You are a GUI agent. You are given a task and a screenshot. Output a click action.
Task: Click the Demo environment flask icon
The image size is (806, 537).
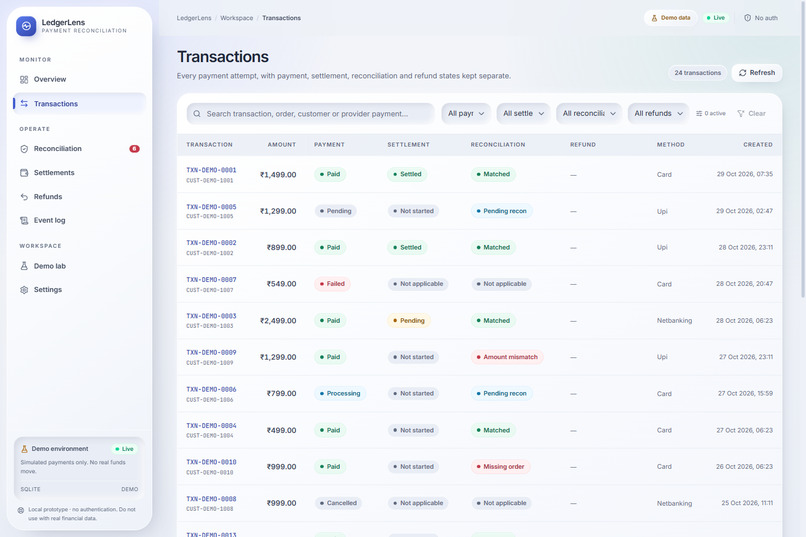click(24, 449)
